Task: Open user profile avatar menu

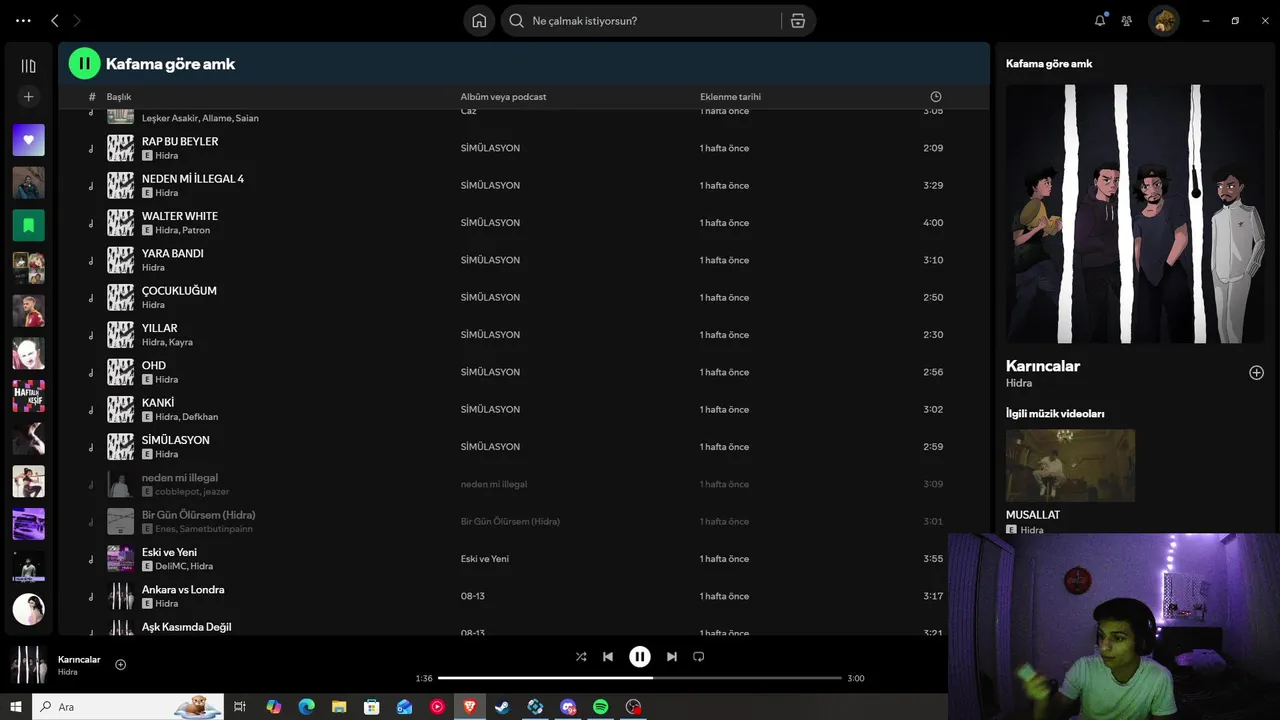Action: coord(1164,21)
